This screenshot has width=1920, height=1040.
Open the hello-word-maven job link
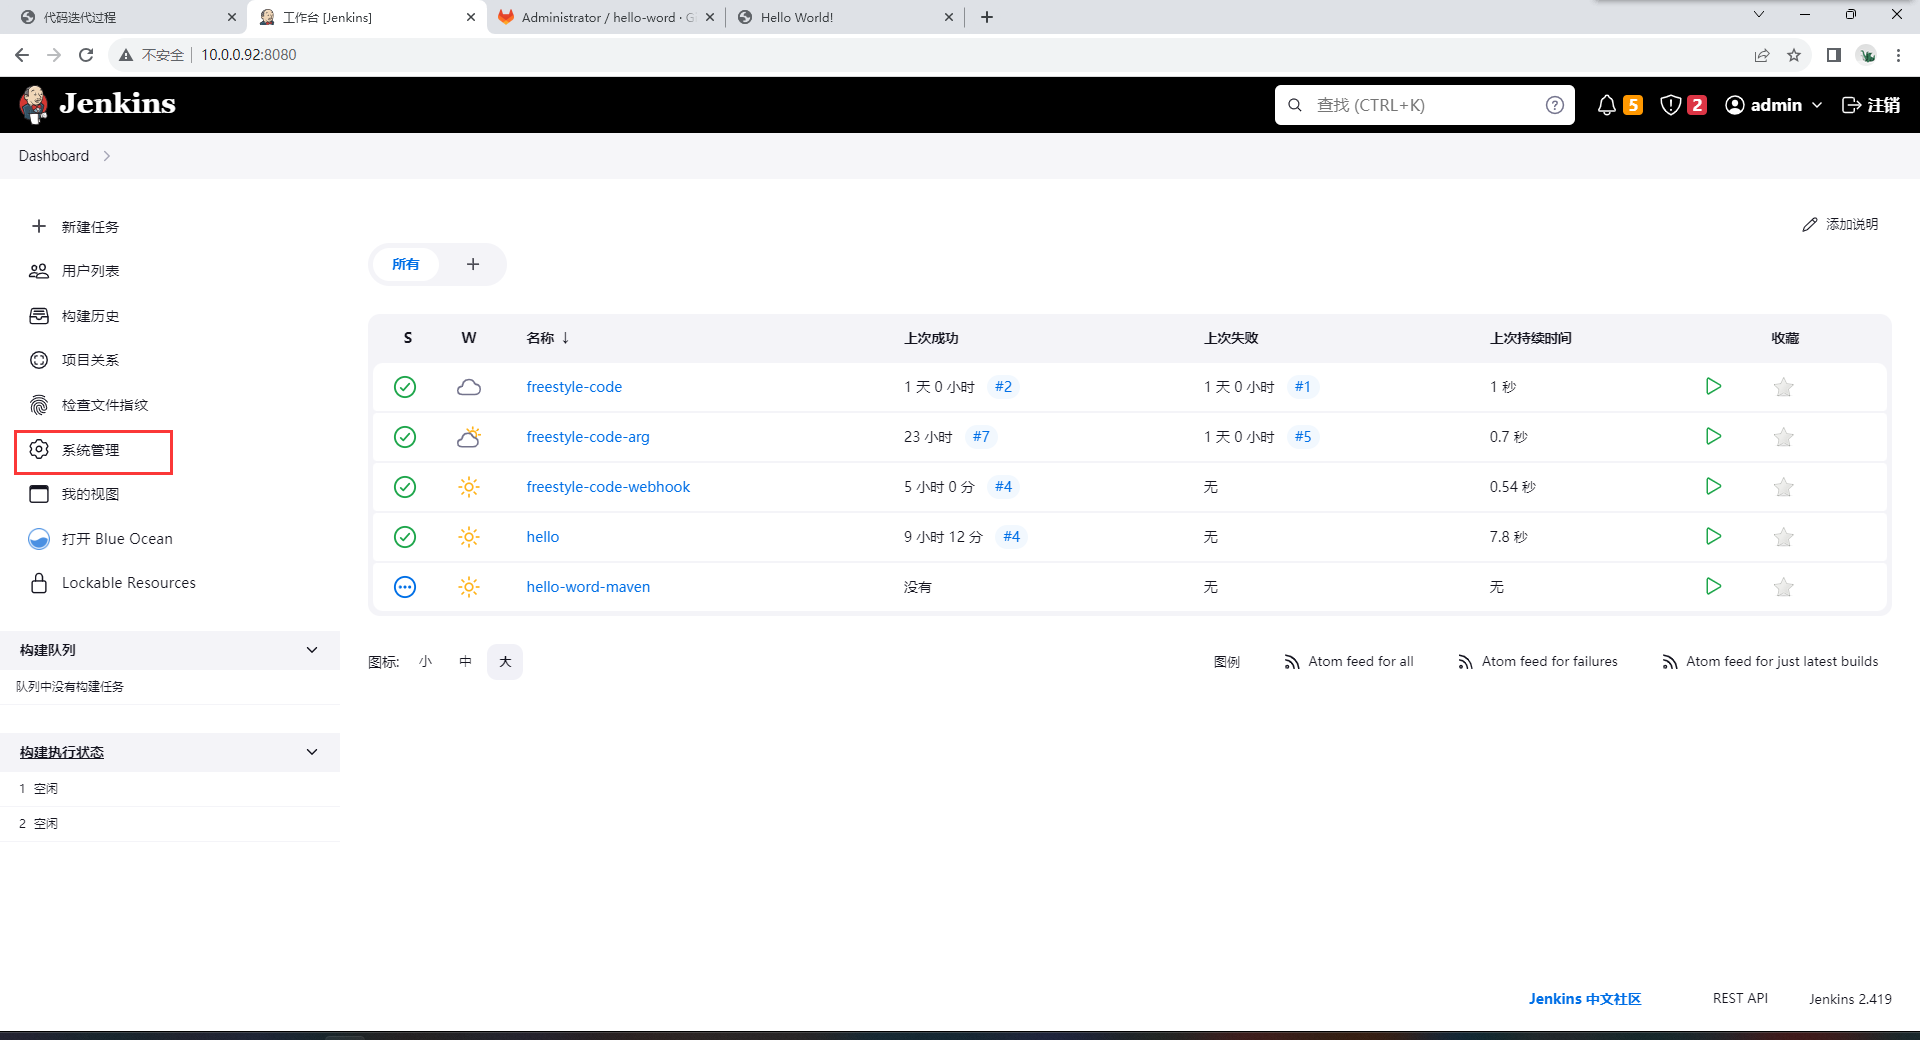pos(588,587)
